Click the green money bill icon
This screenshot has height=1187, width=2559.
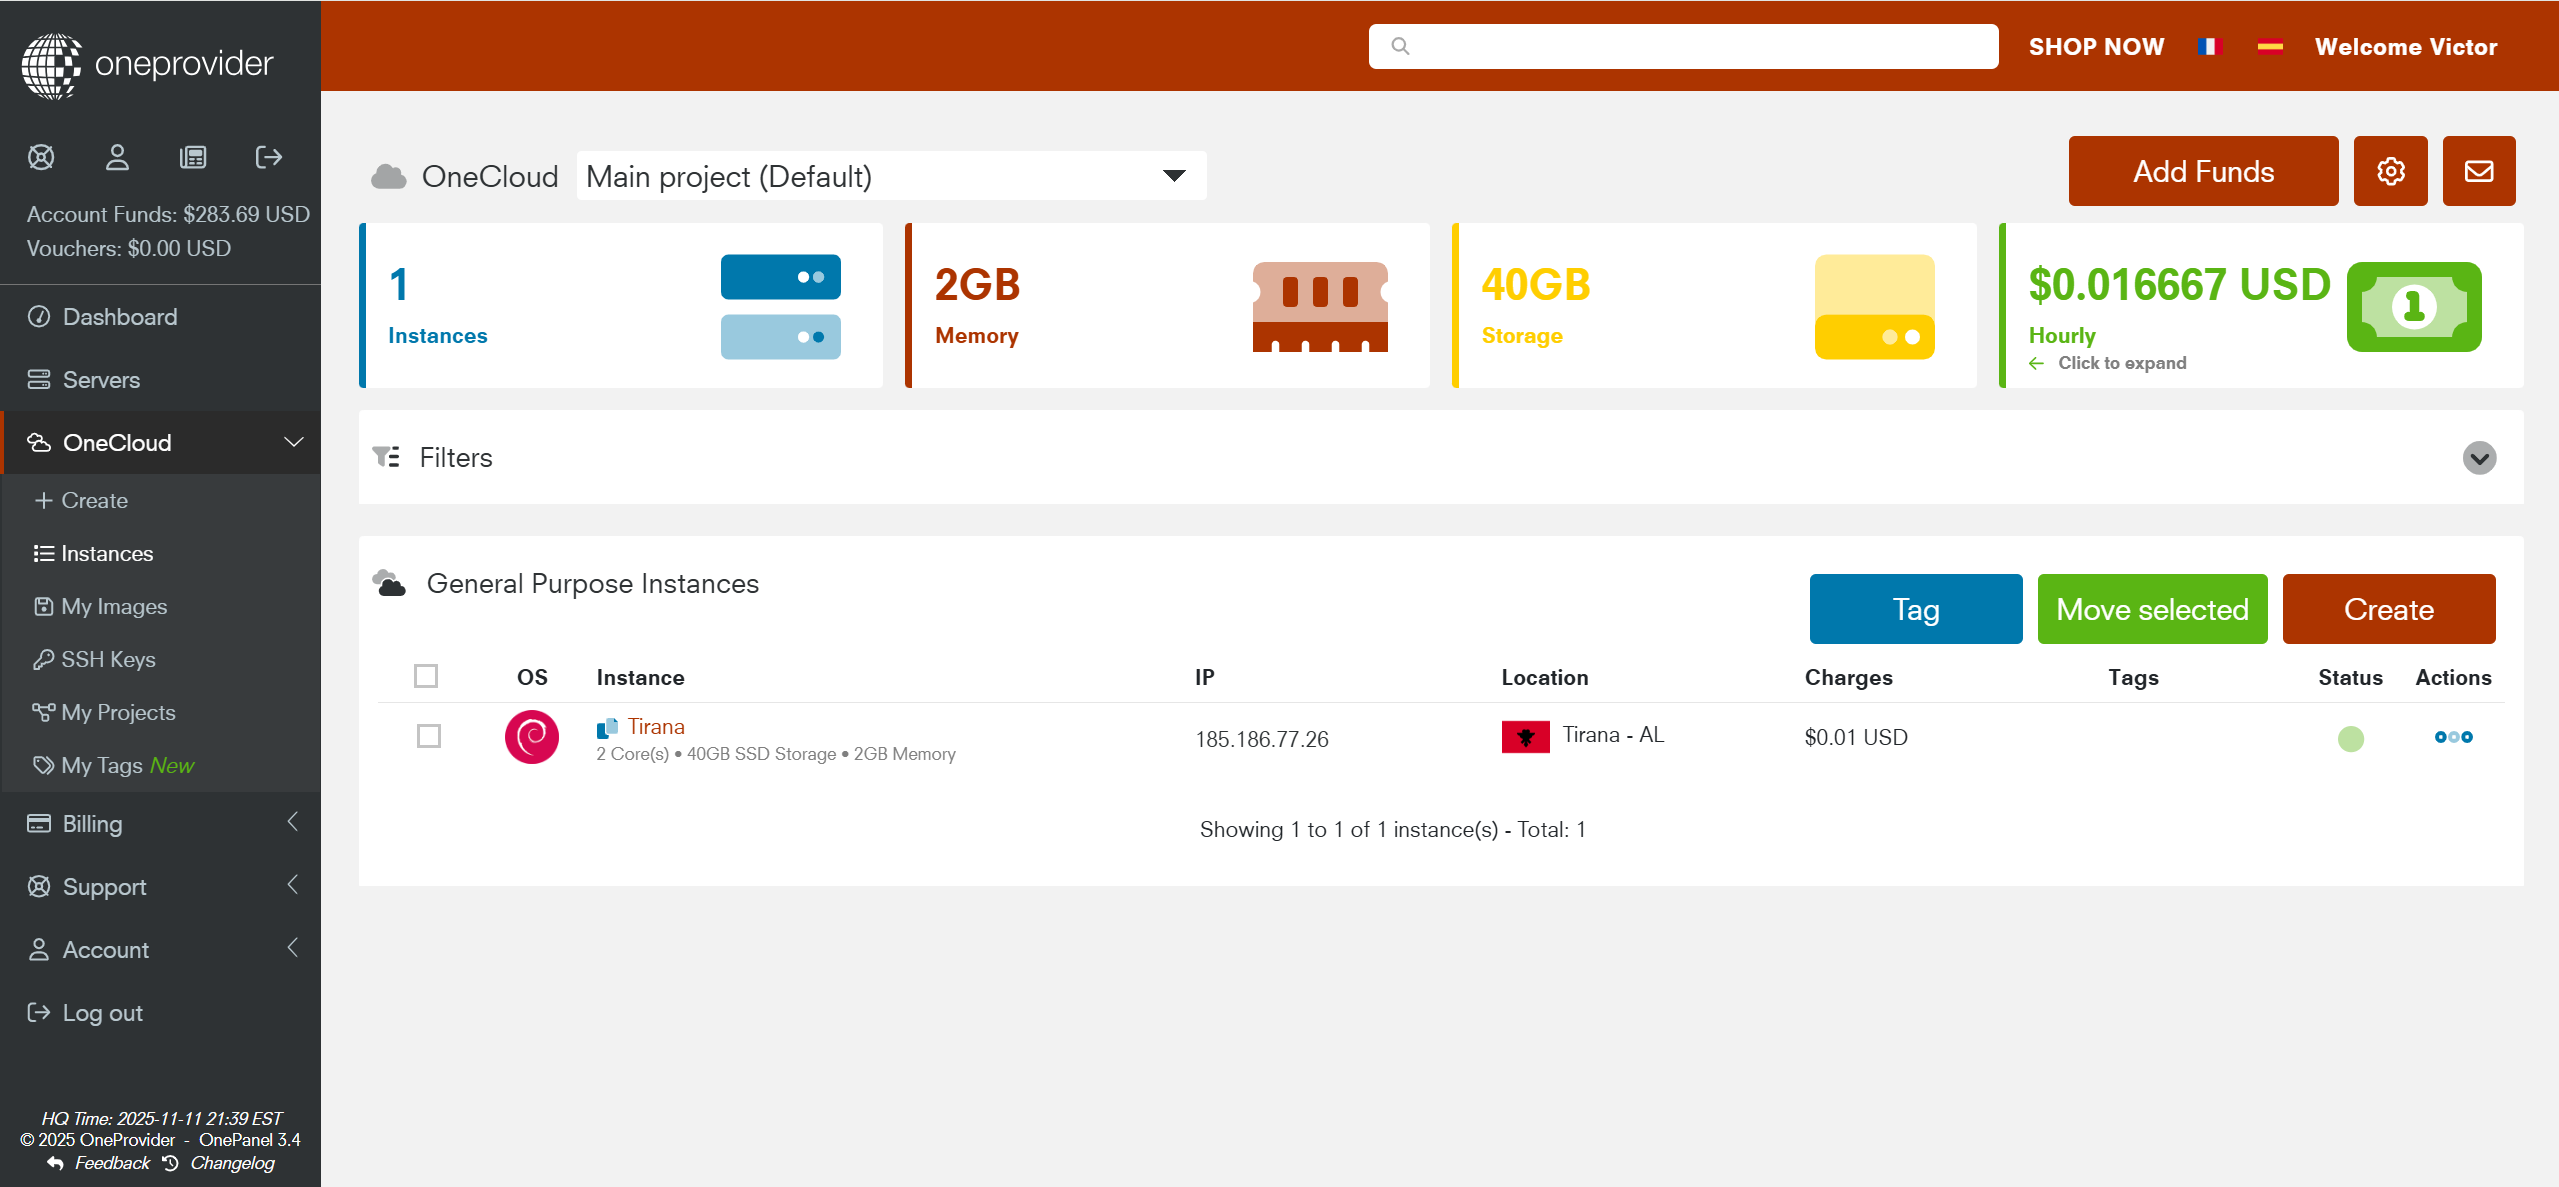tap(2414, 307)
